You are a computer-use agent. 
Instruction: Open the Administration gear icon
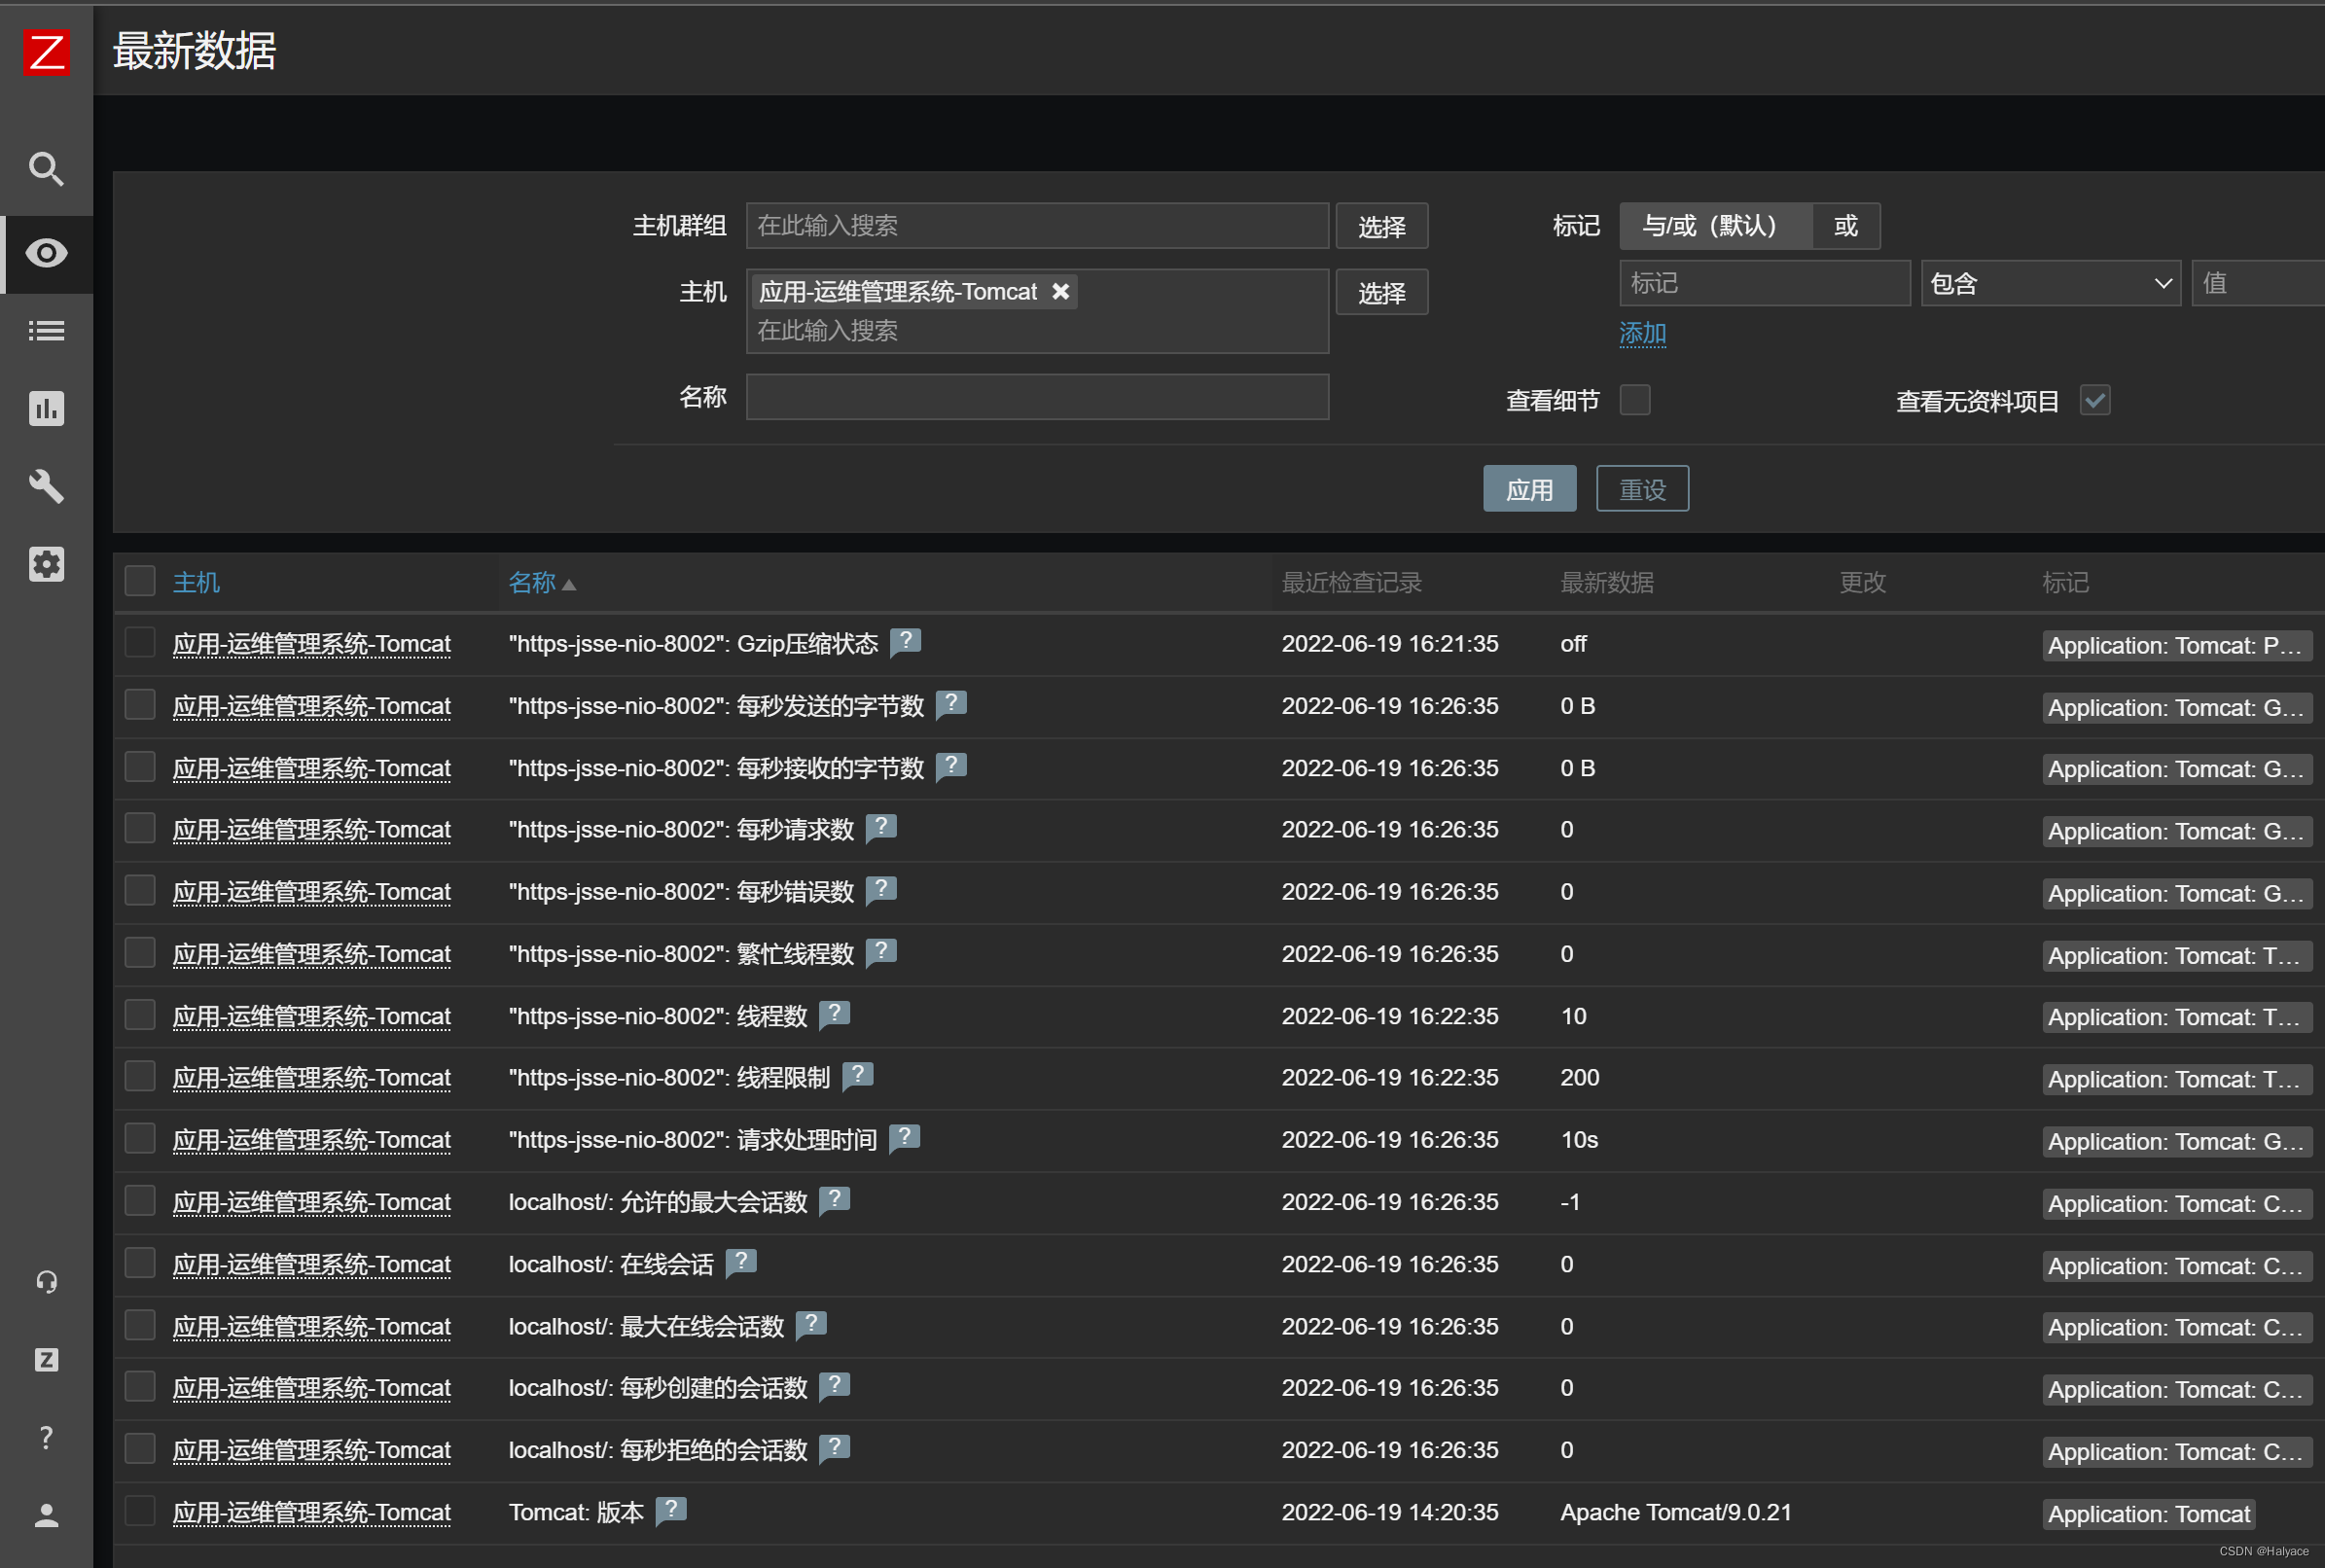(46, 564)
